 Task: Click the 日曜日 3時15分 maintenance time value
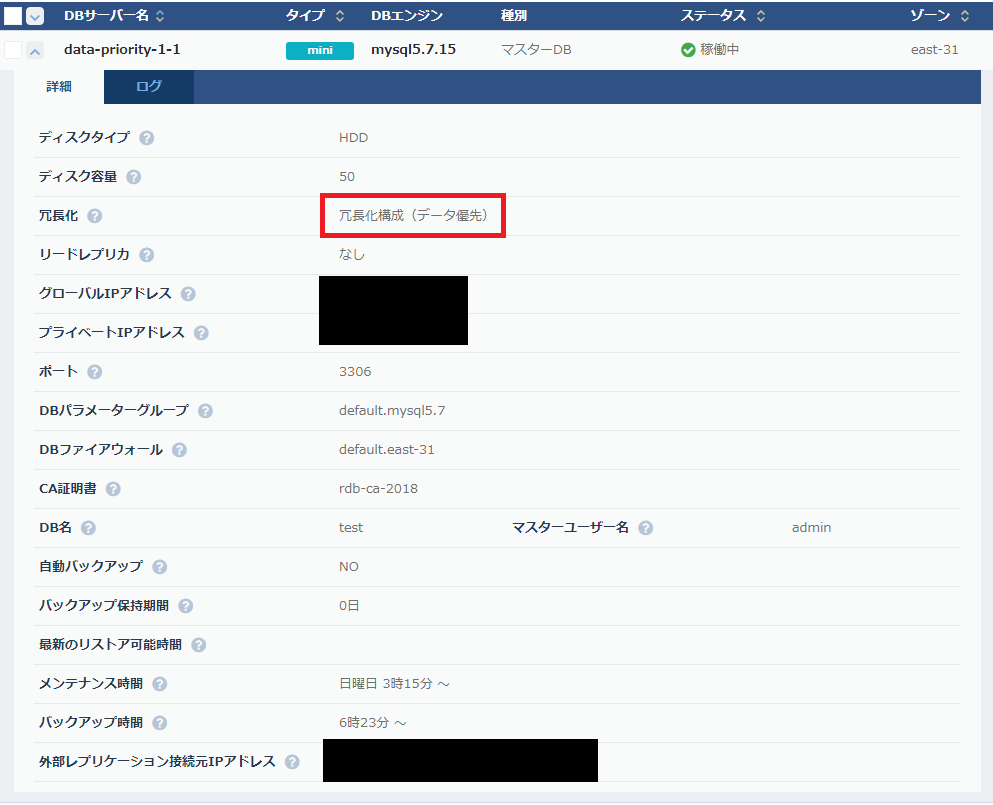tap(395, 684)
